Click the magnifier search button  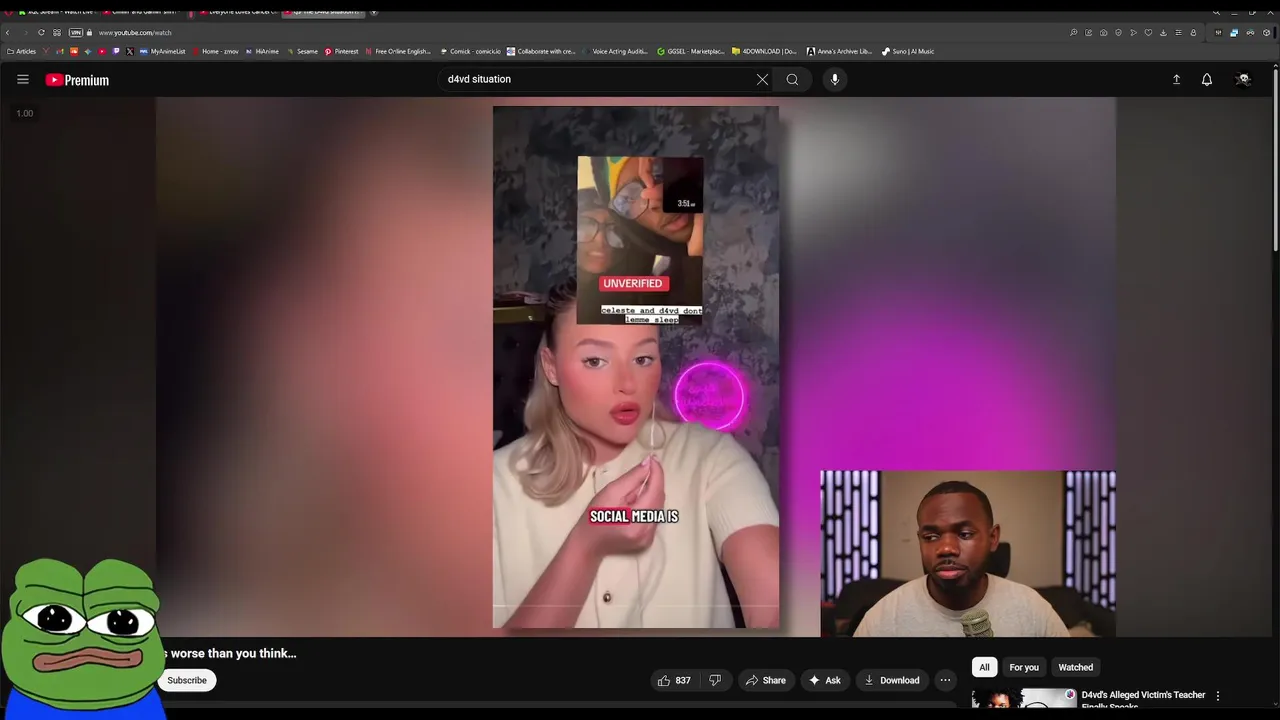coord(792,79)
